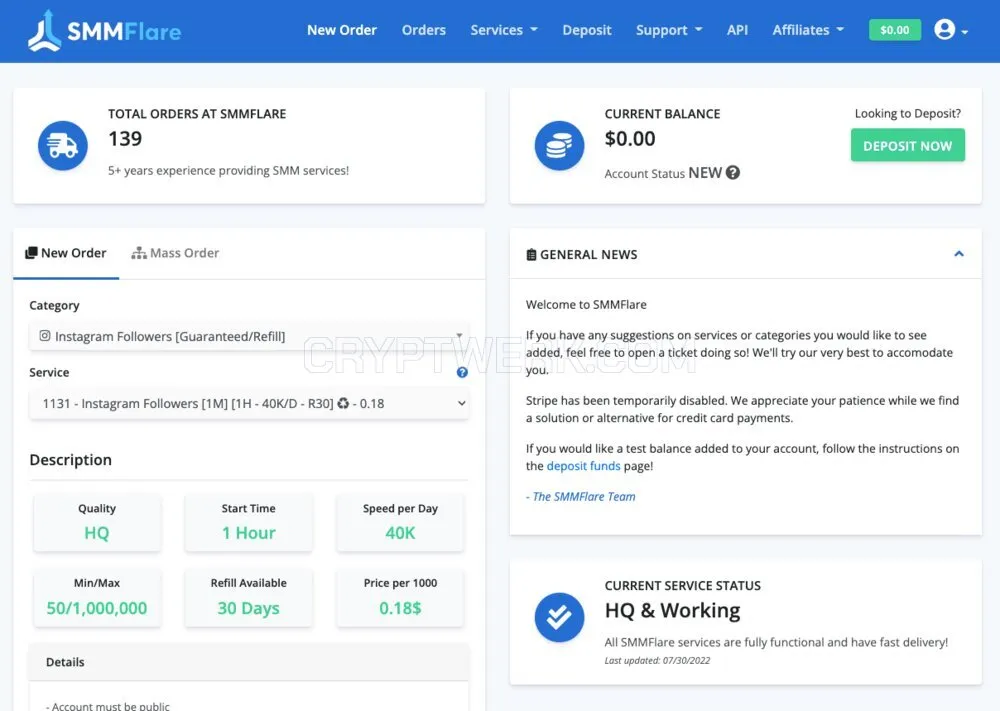Click the Price per 1000 0.18$ value
This screenshot has width=1000, height=711.
401,608
